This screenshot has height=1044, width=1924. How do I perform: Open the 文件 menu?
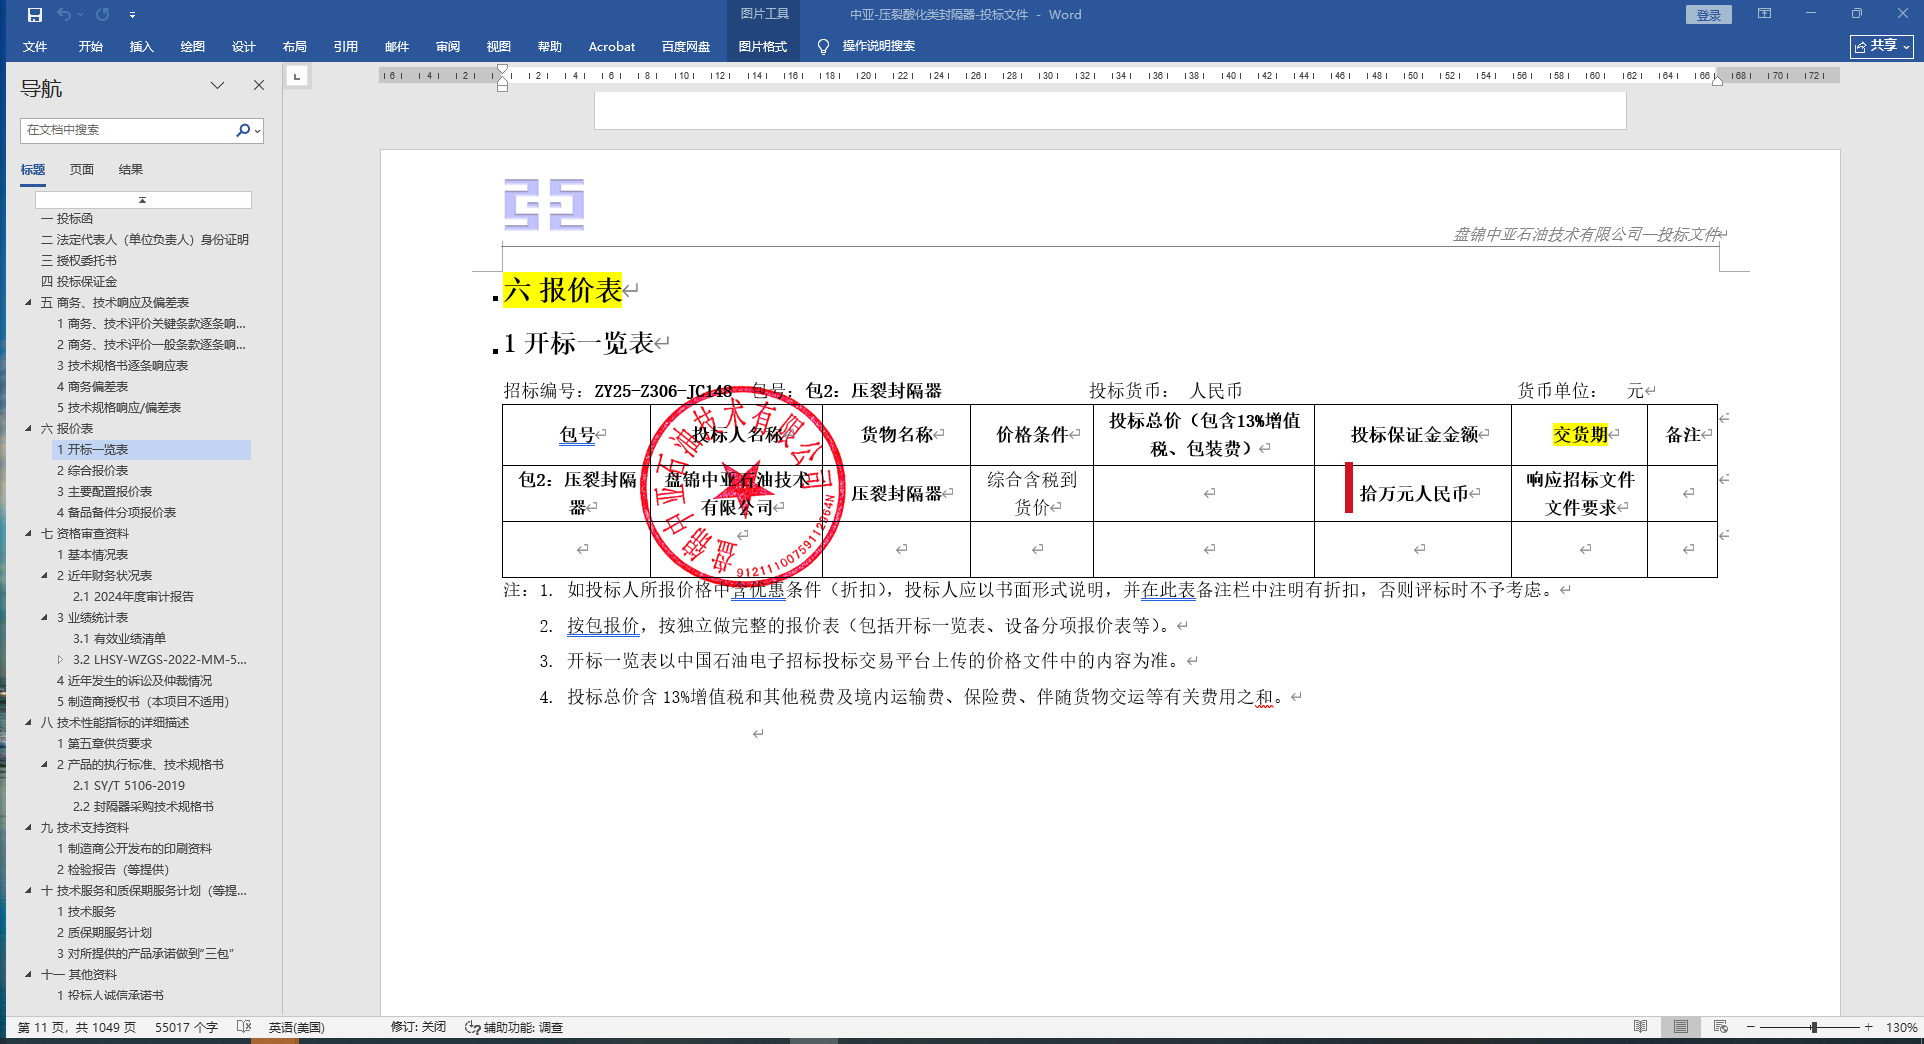point(35,46)
